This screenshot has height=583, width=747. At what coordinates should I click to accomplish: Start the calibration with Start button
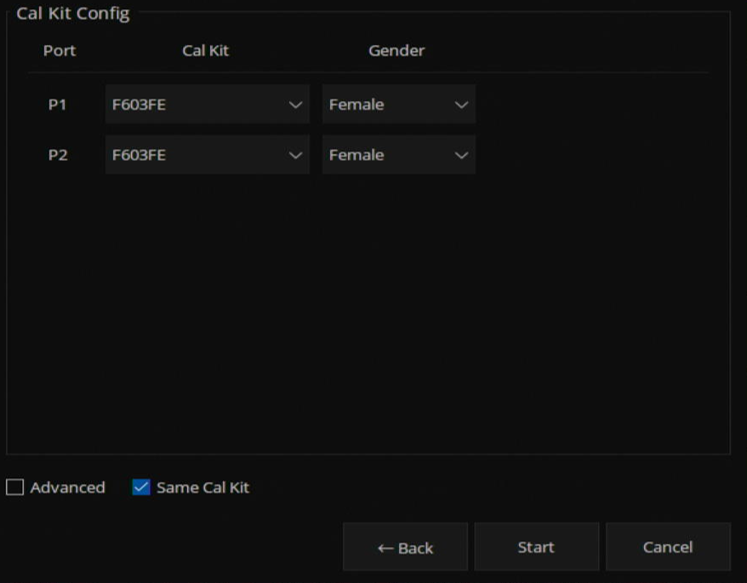point(536,547)
